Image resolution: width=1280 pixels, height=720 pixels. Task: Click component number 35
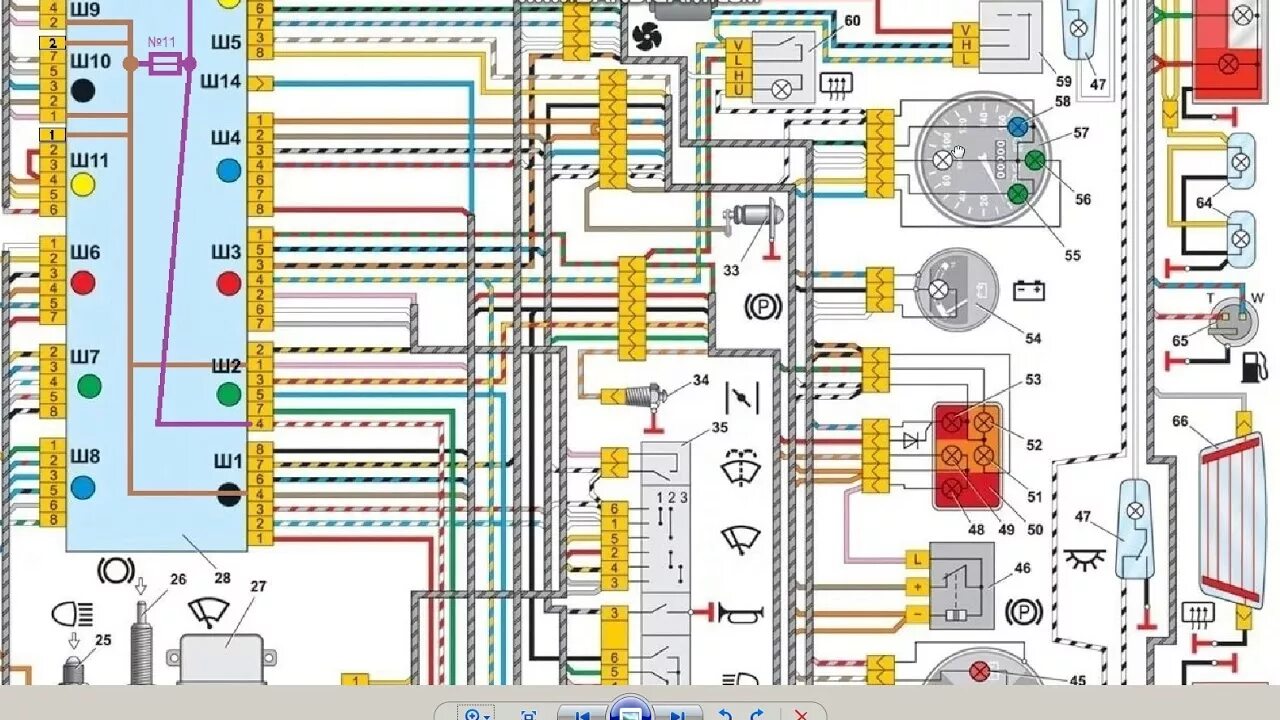coord(720,427)
